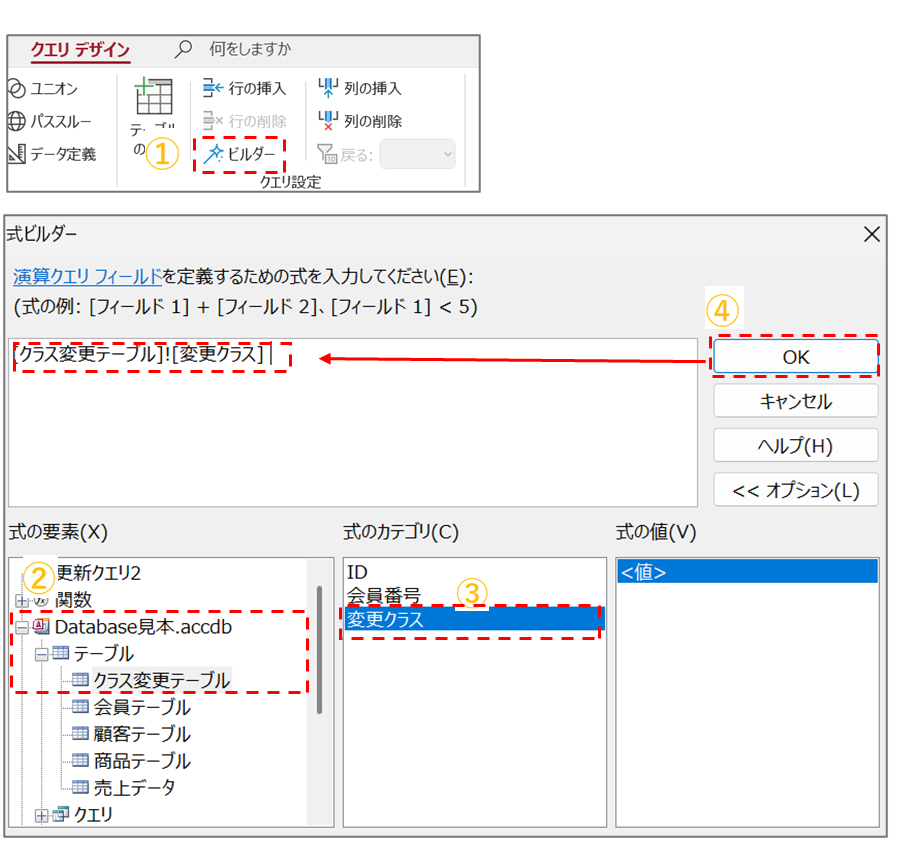The height and width of the screenshot is (865, 900).
Task: Click the 行の挿入 (Insert Rows) icon
Action: pyautogui.click(x=212, y=88)
